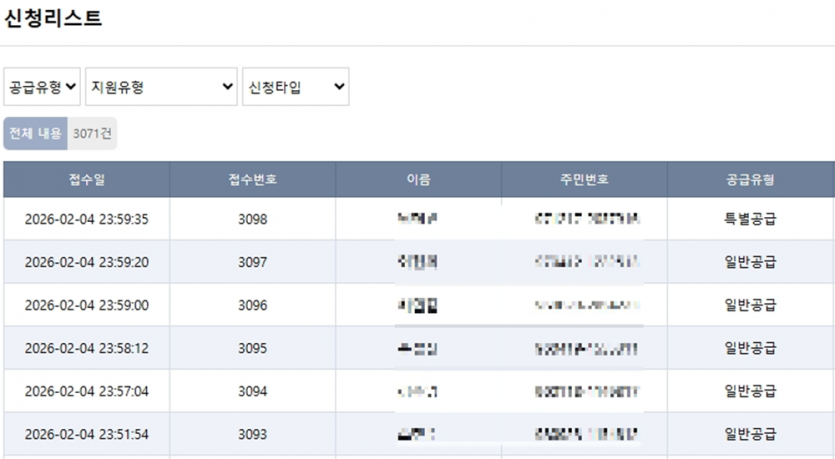Screen dimensions: 835x459
Task: Click the 주민번호 column header
Action: [x=584, y=180]
